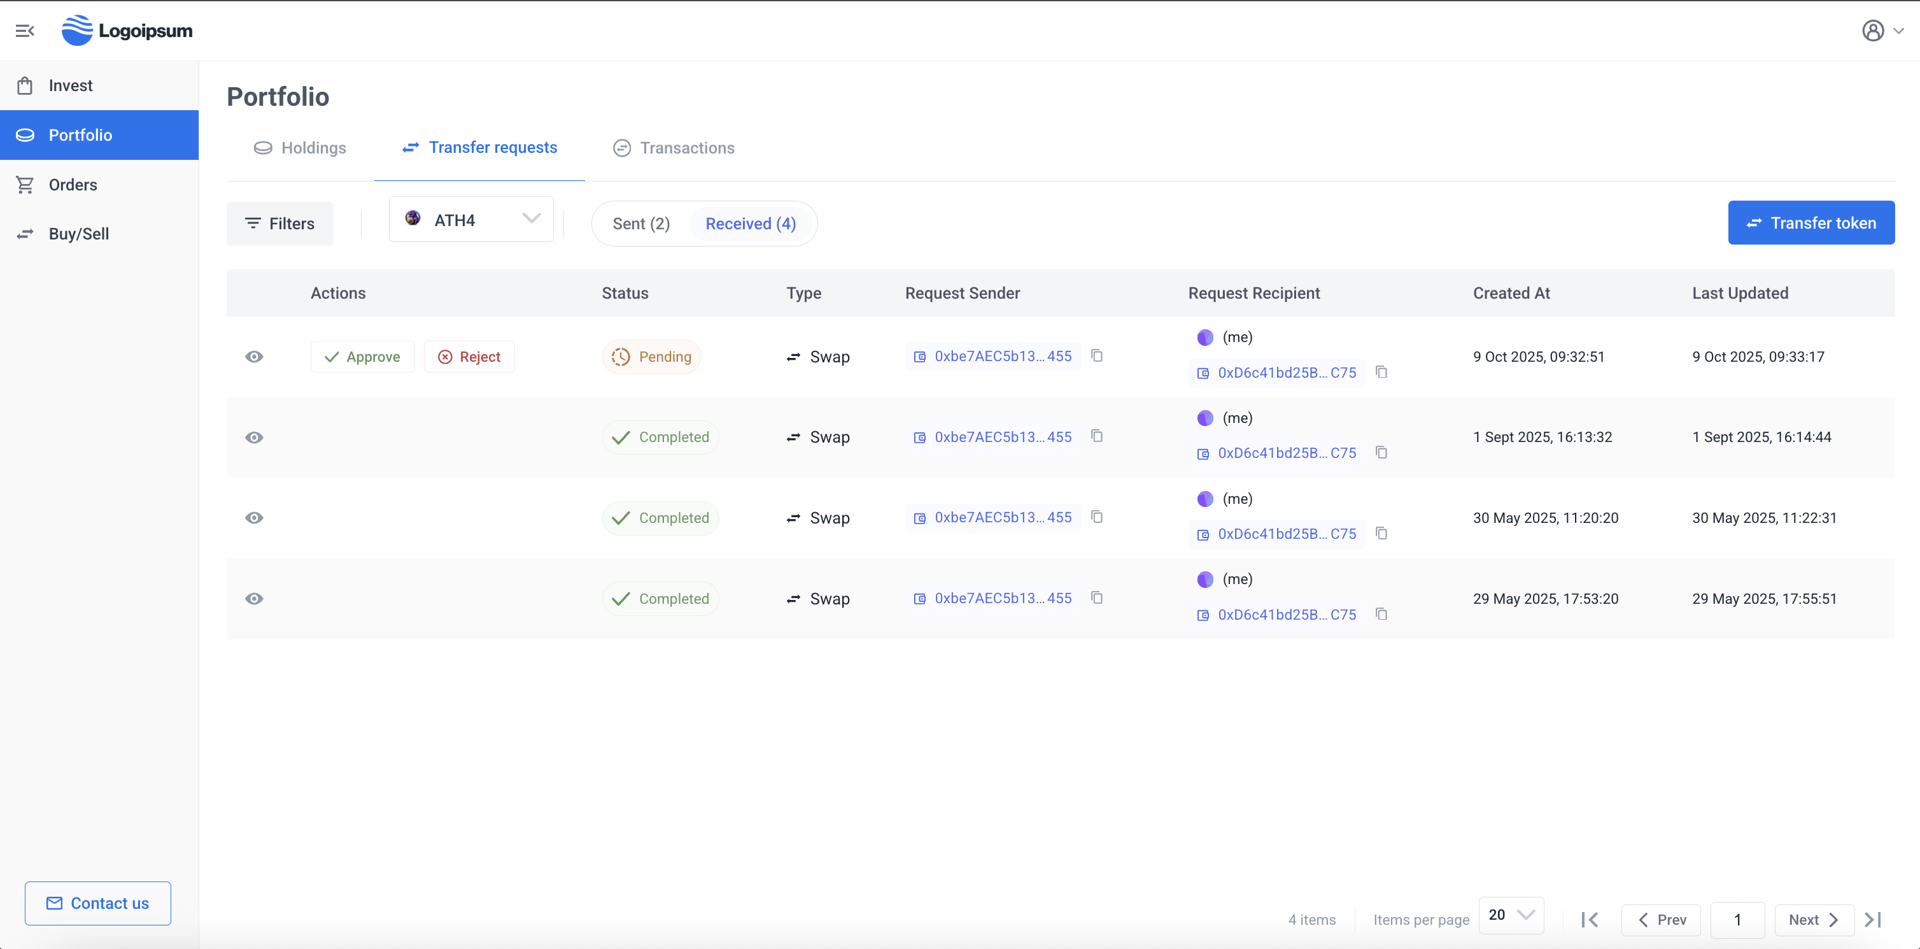
Task: Copy sender address in the Pending row
Action: point(1097,356)
